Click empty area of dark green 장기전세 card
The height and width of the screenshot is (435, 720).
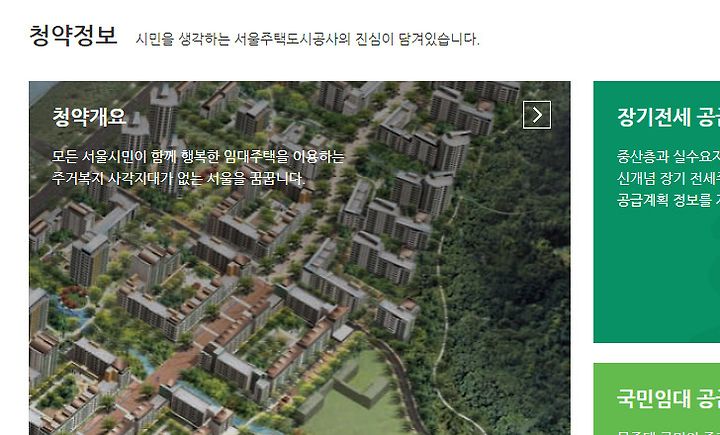(657, 276)
